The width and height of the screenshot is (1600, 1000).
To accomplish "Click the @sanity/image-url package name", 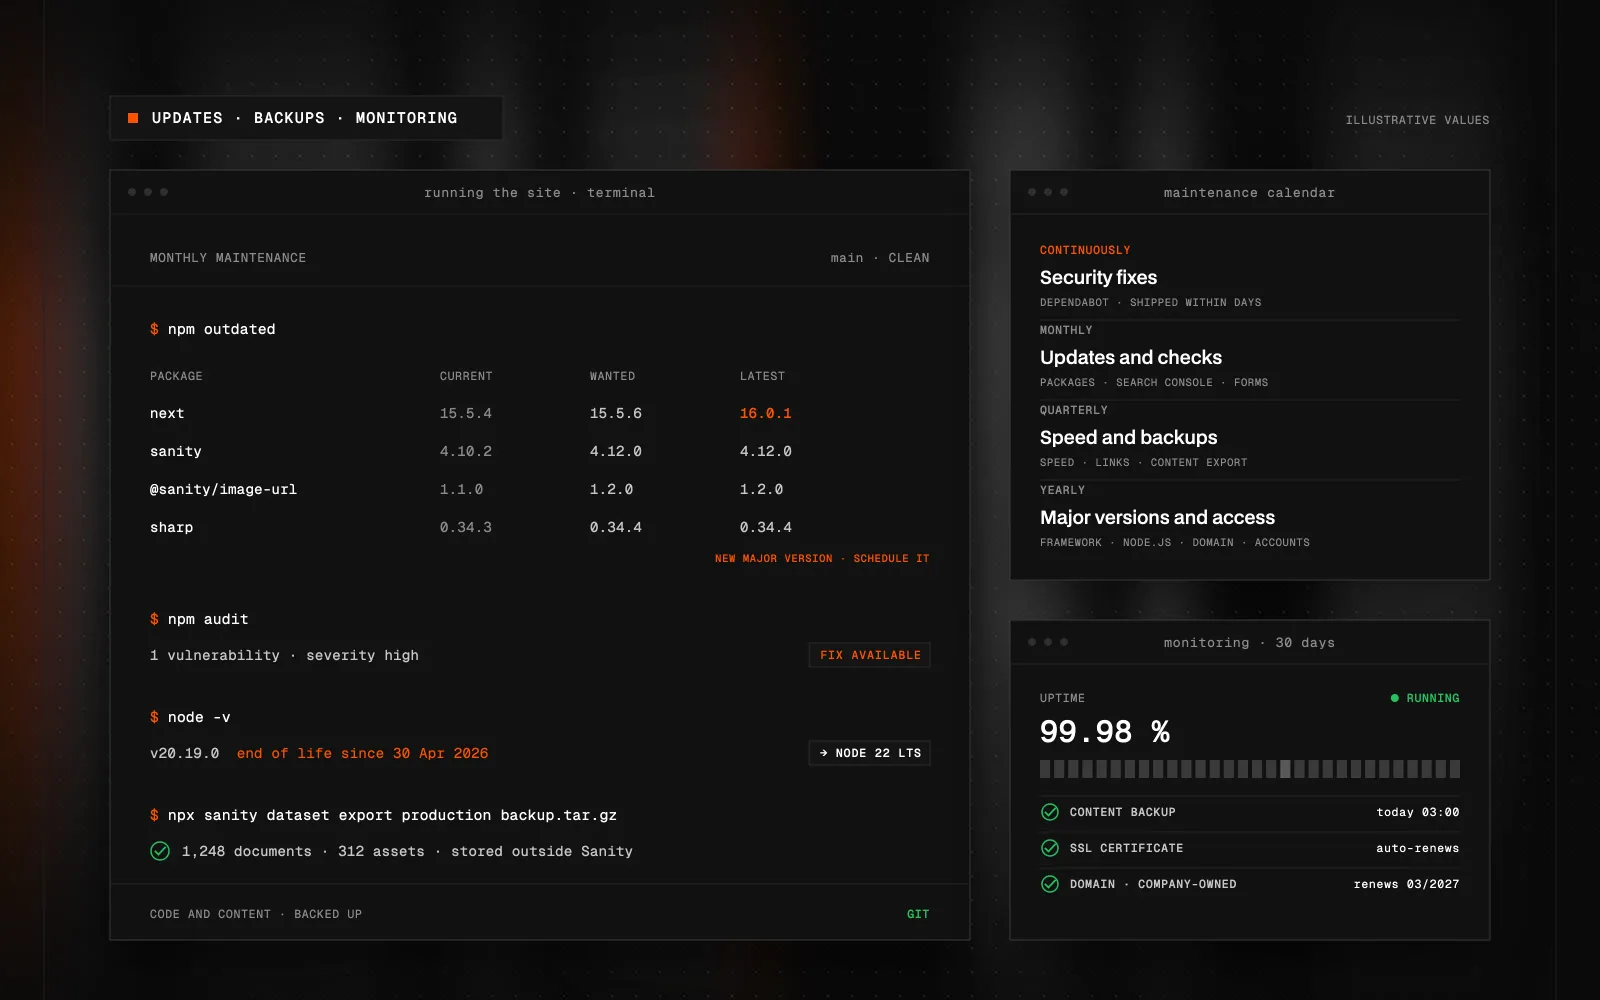I will [223, 489].
